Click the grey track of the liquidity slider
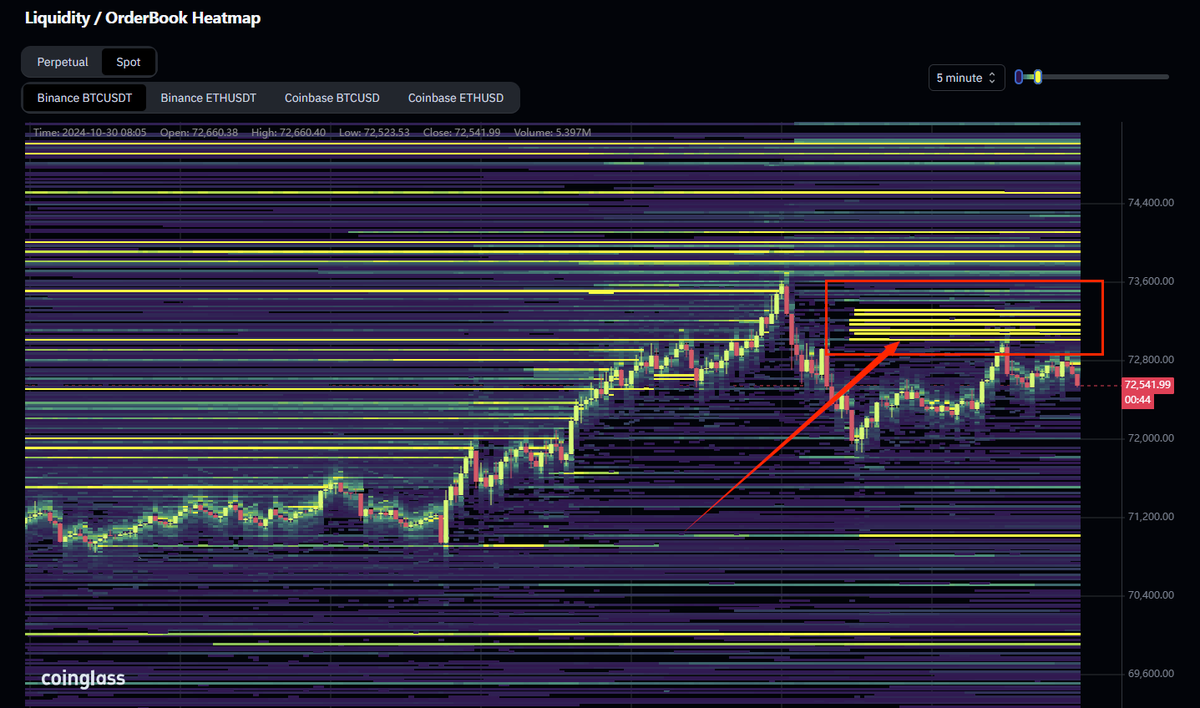This screenshot has height=708, width=1200. [1105, 77]
